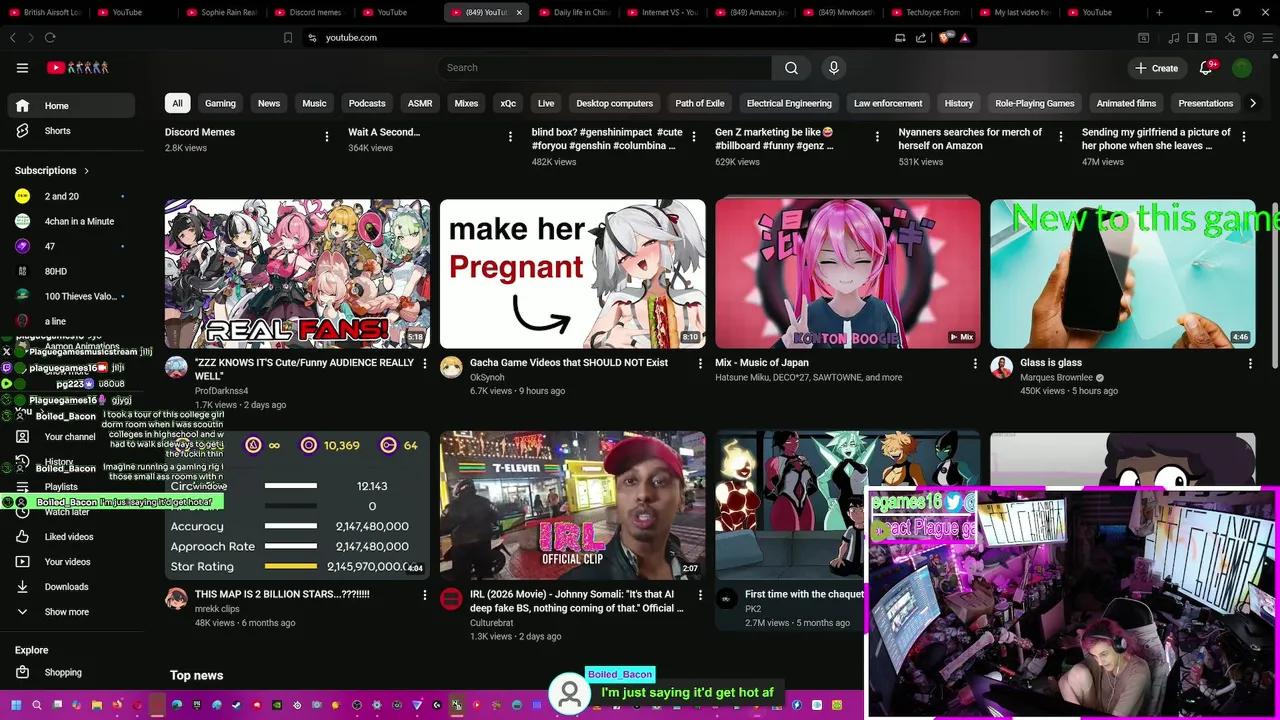Open the notifications bell

coord(1207,68)
